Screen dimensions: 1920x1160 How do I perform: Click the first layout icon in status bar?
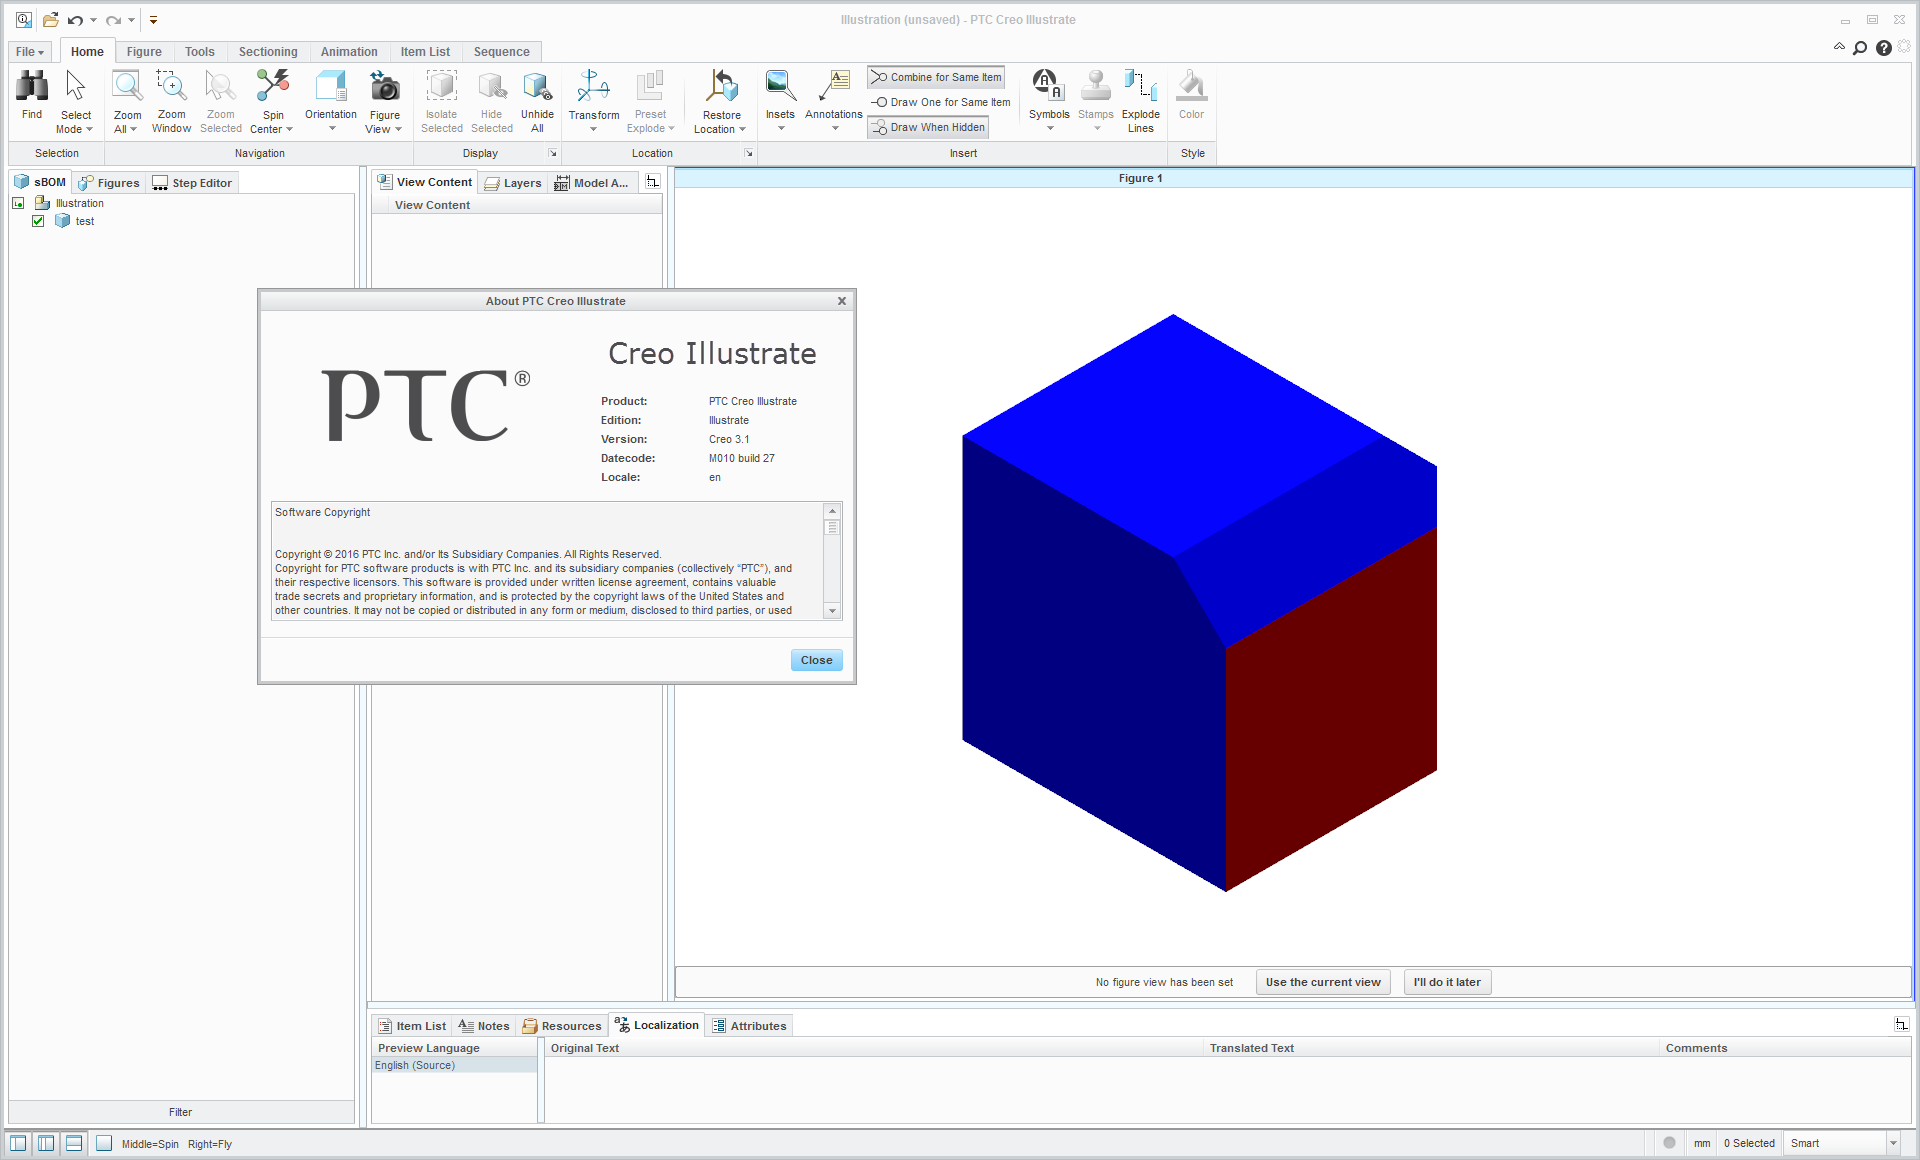(19, 1143)
